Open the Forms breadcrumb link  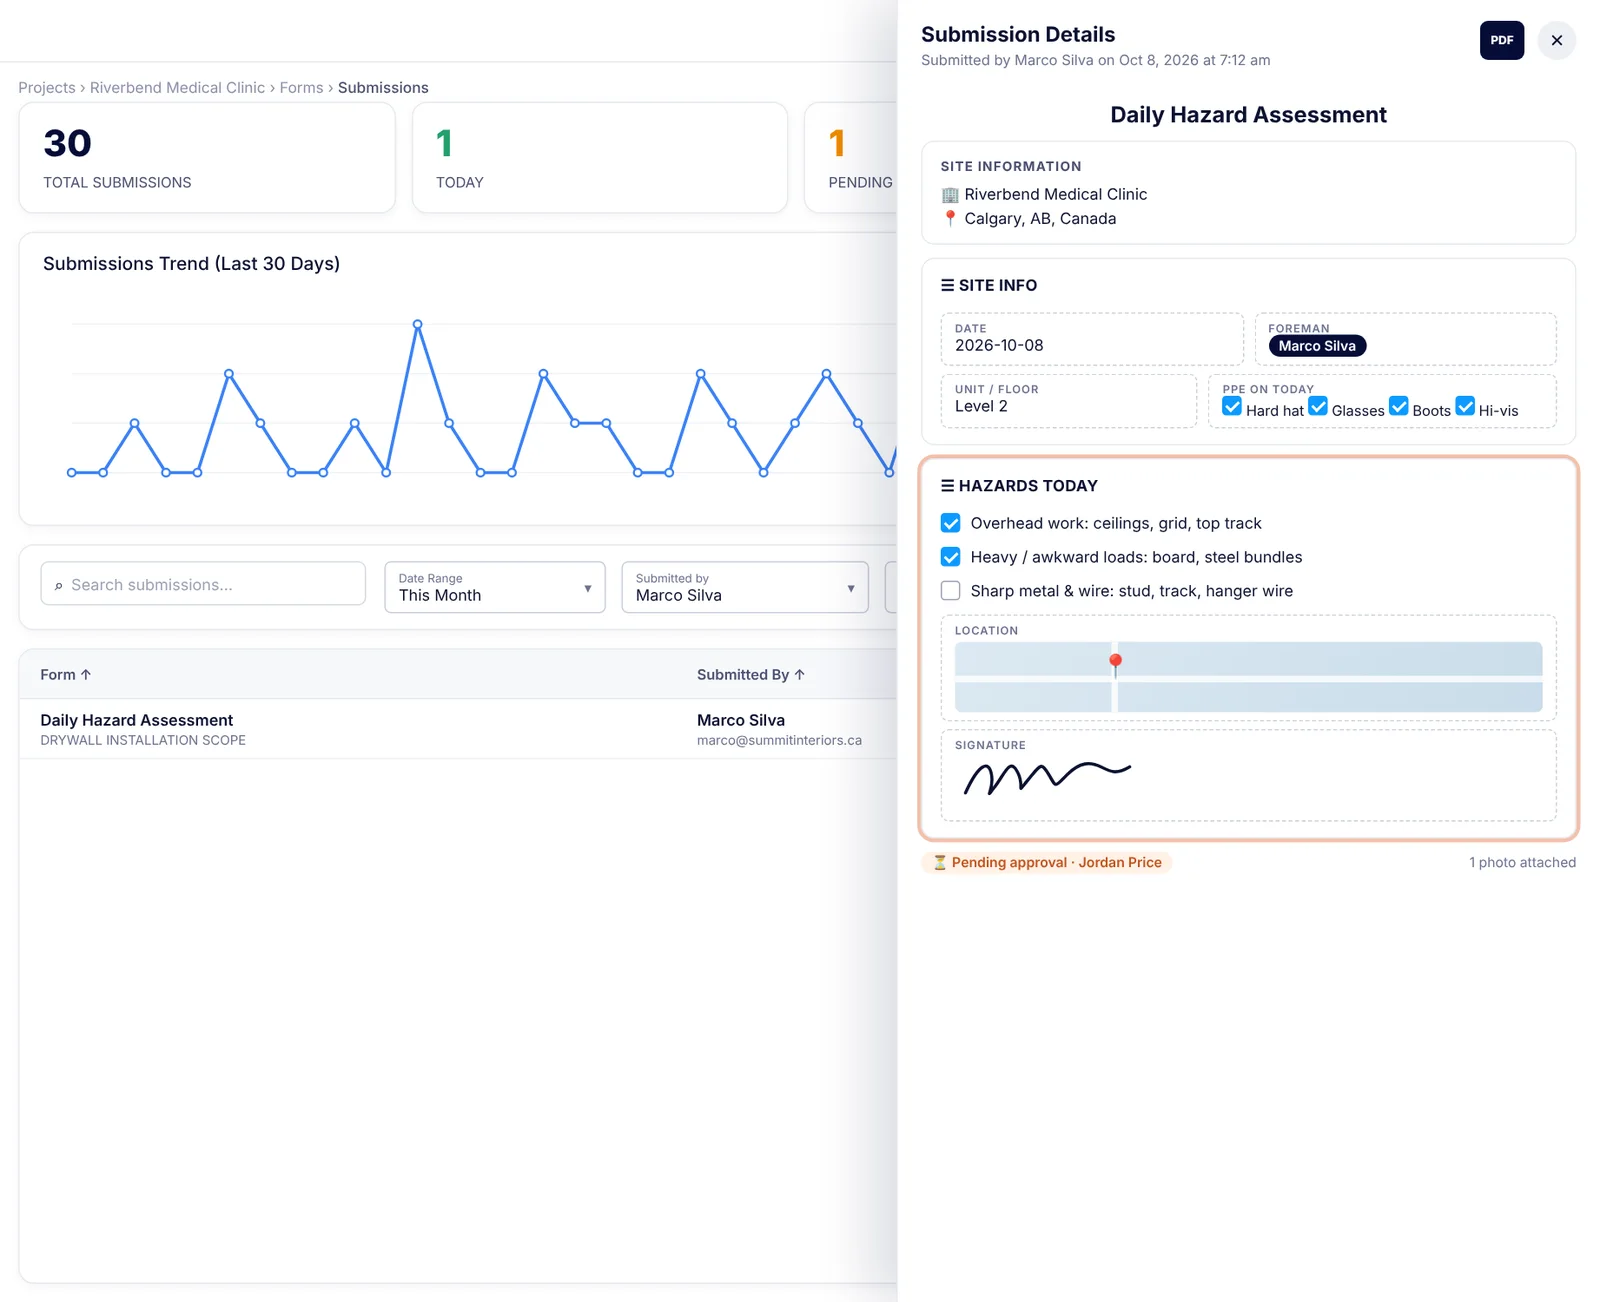point(301,88)
